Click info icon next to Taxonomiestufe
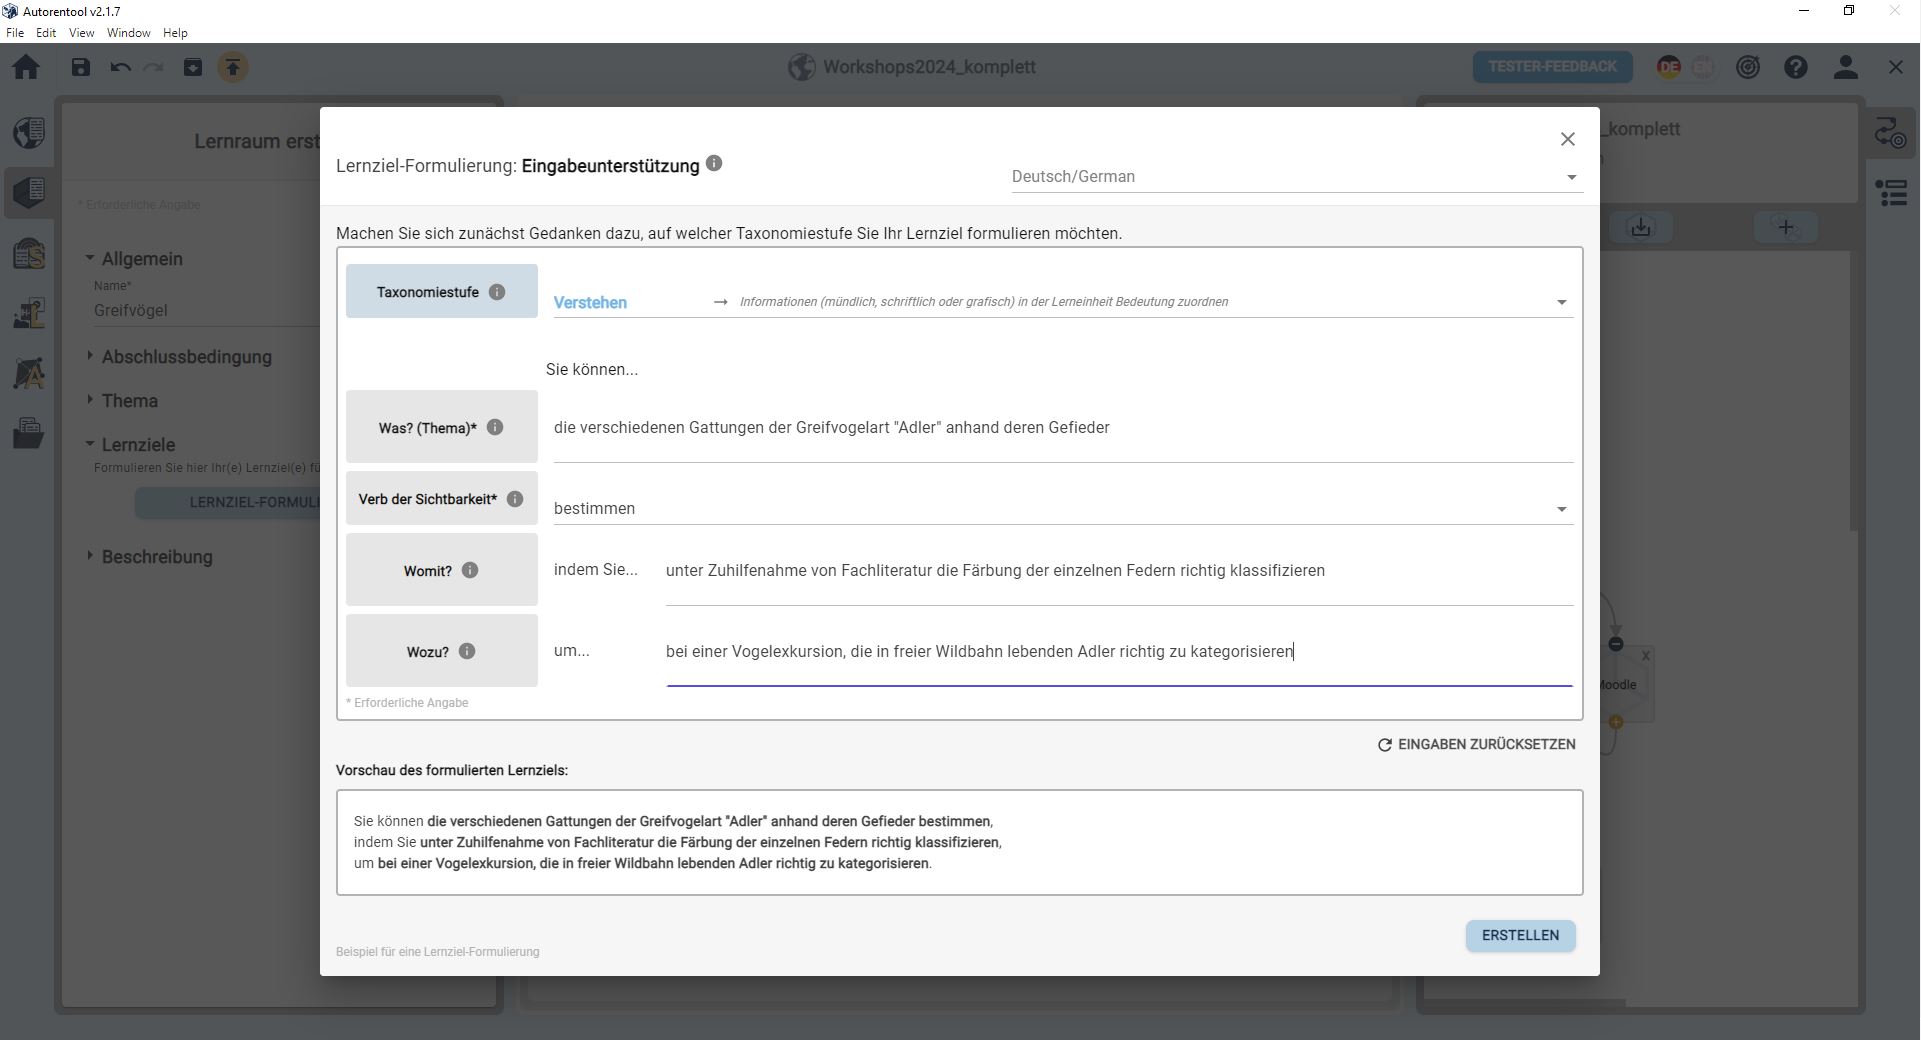This screenshot has height=1040, width=1921. 497,292
